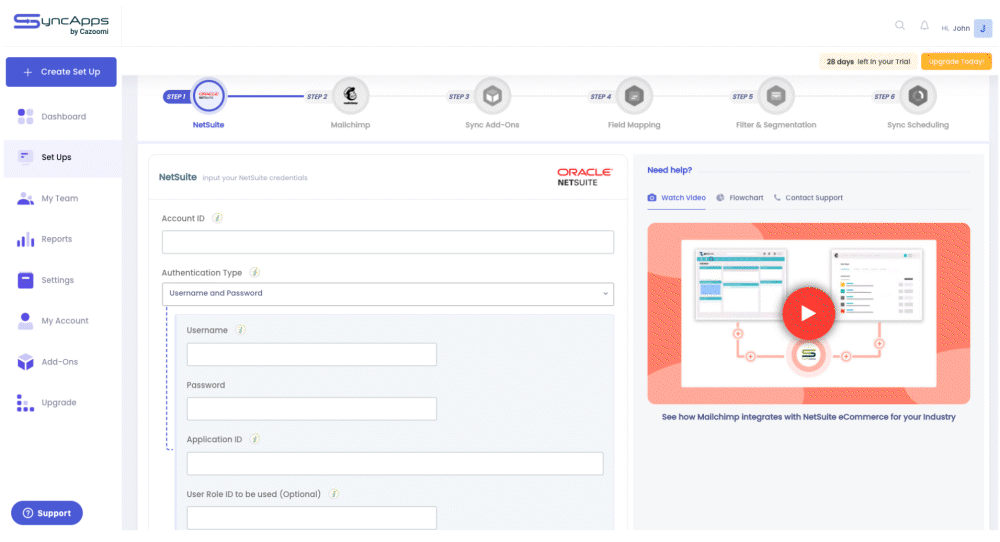This screenshot has height=542, width=1000.
Task: Open the search magnifier icon
Action: [x=900, y=26]
